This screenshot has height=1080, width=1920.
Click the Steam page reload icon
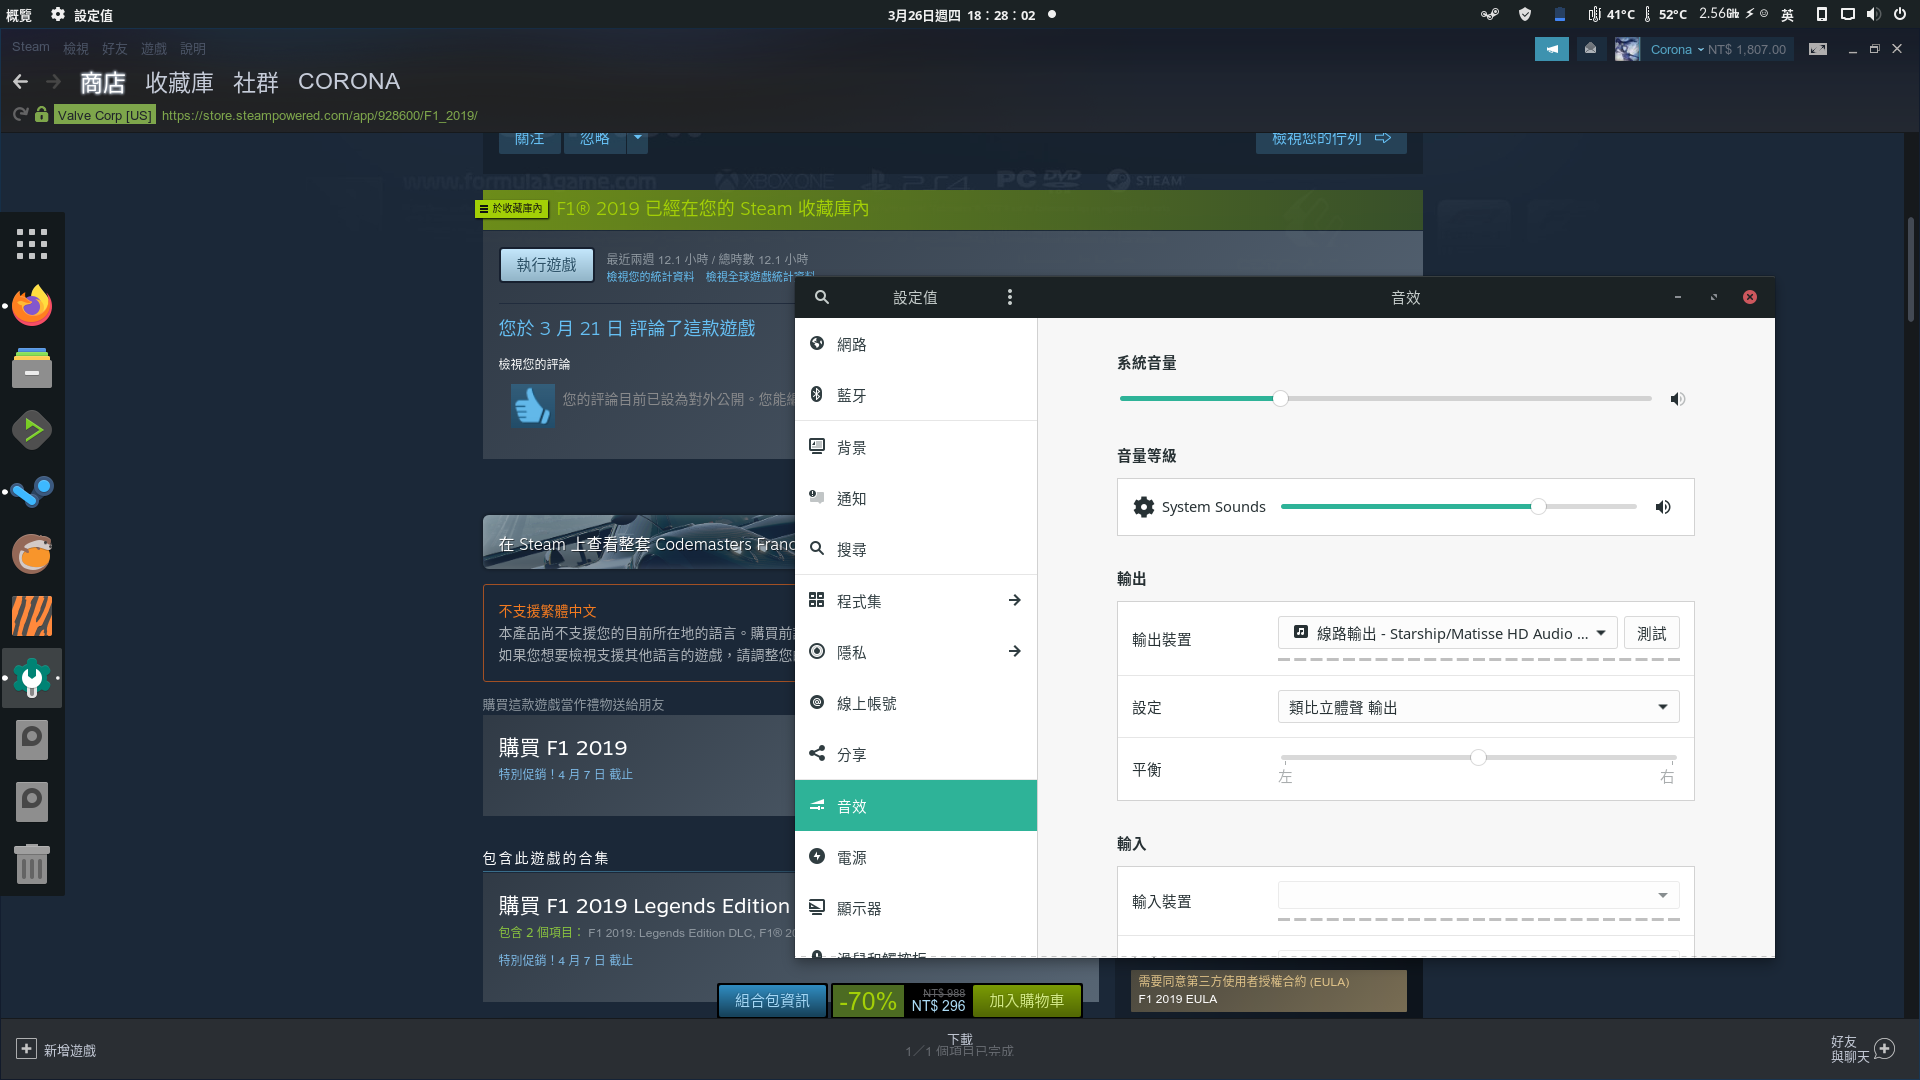[20, 115]
